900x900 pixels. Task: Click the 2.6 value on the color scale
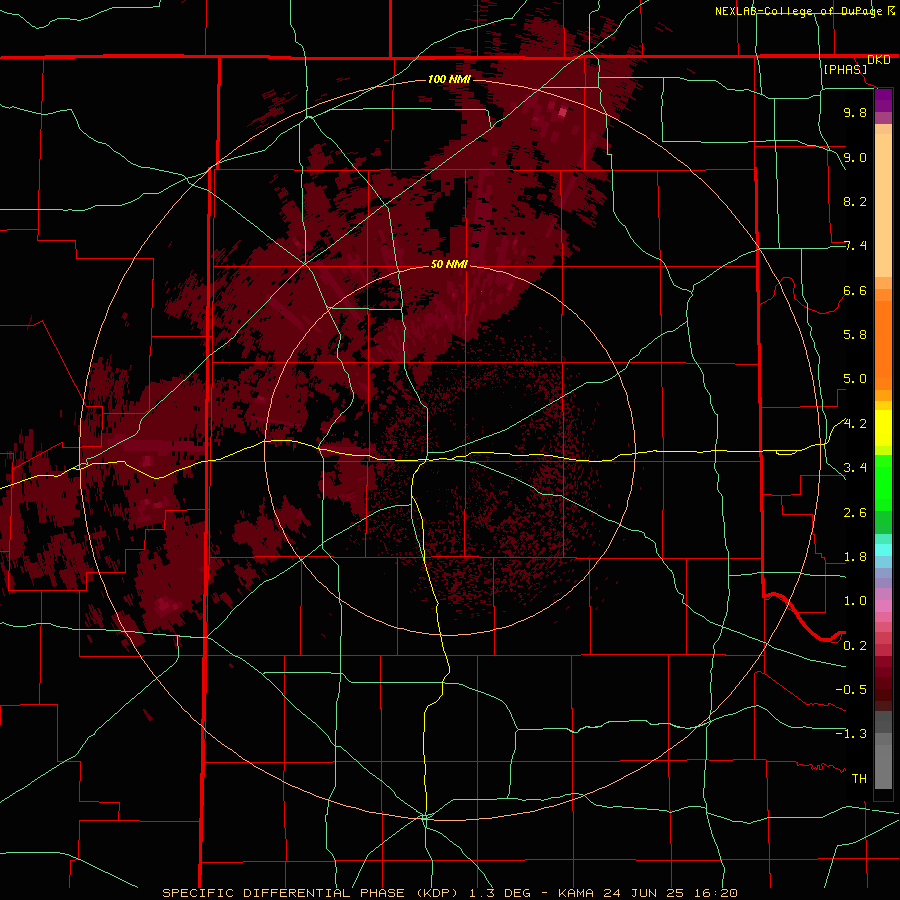point(855,513)
